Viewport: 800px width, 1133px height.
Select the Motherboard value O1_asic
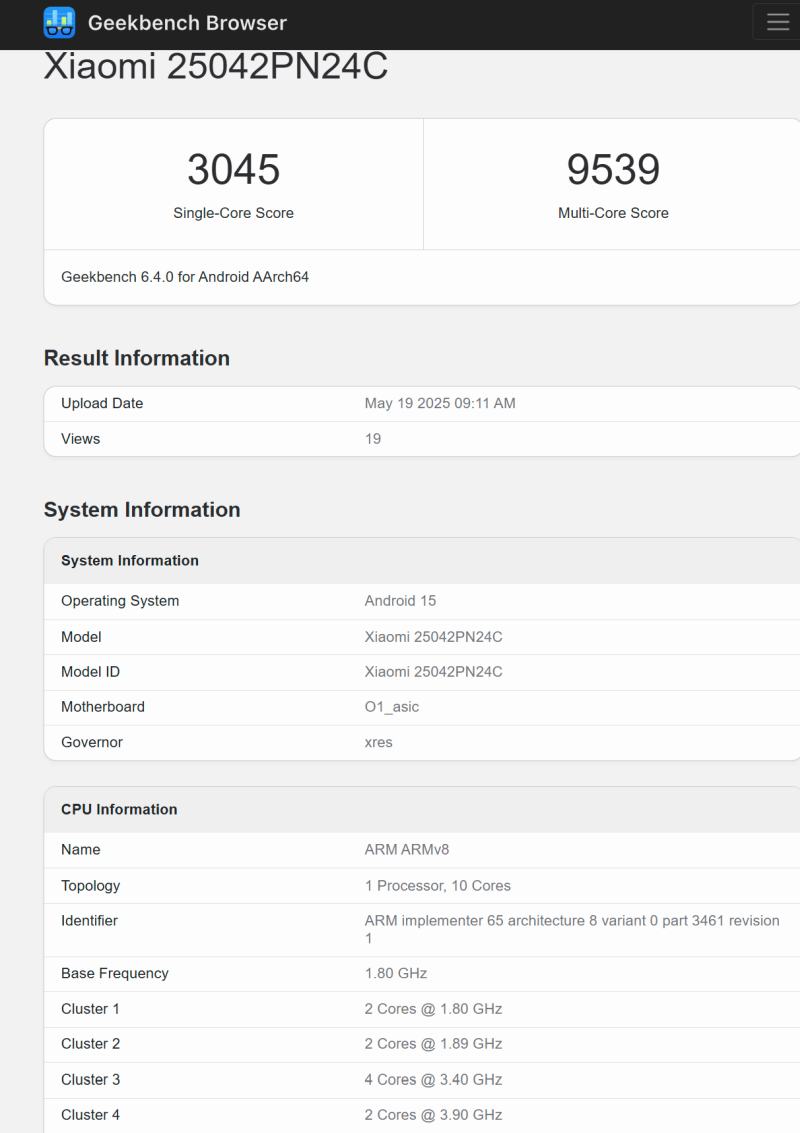pyautogui.click(x=392, y=707)
